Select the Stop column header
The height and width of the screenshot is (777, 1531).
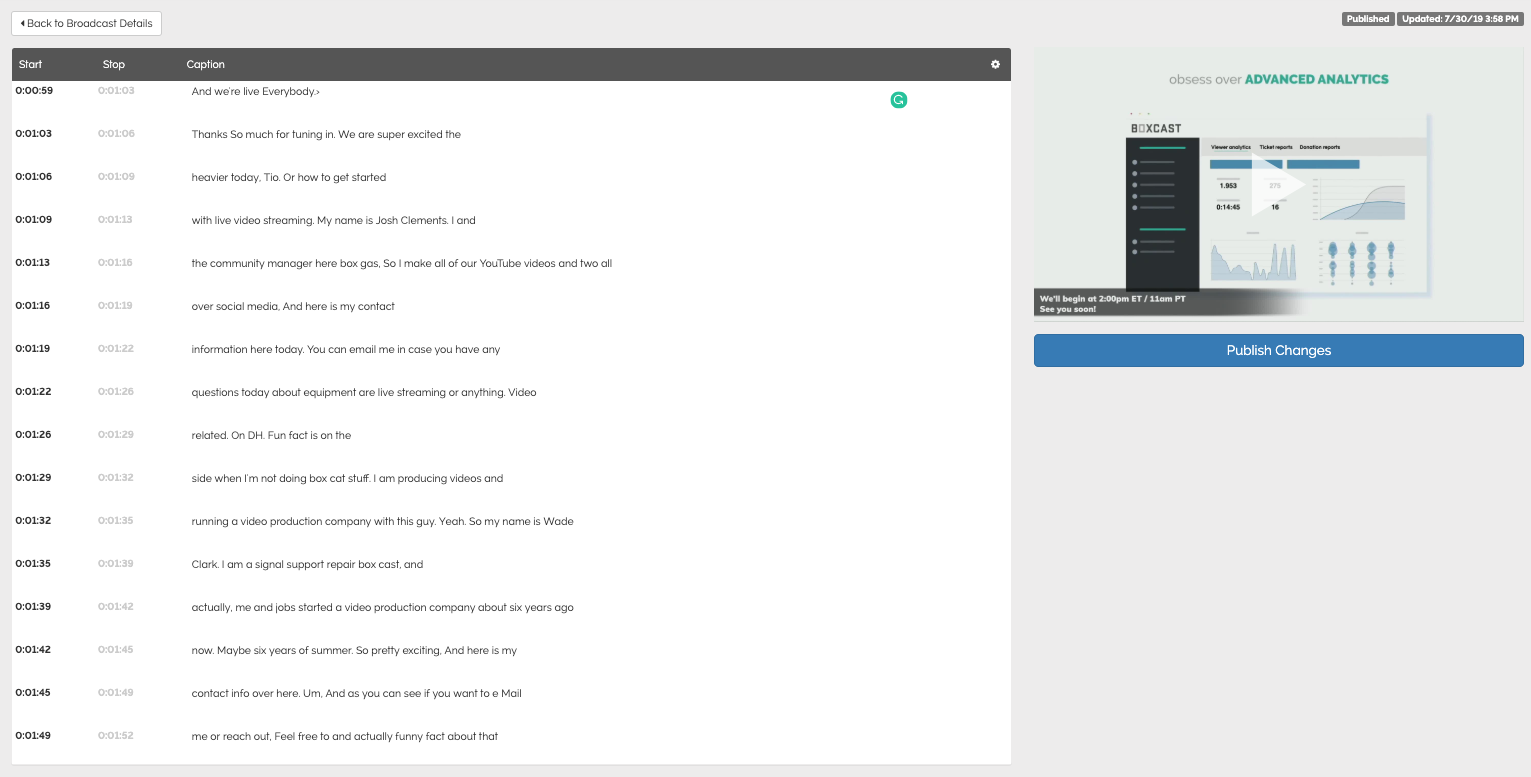[x=114, y=65]
